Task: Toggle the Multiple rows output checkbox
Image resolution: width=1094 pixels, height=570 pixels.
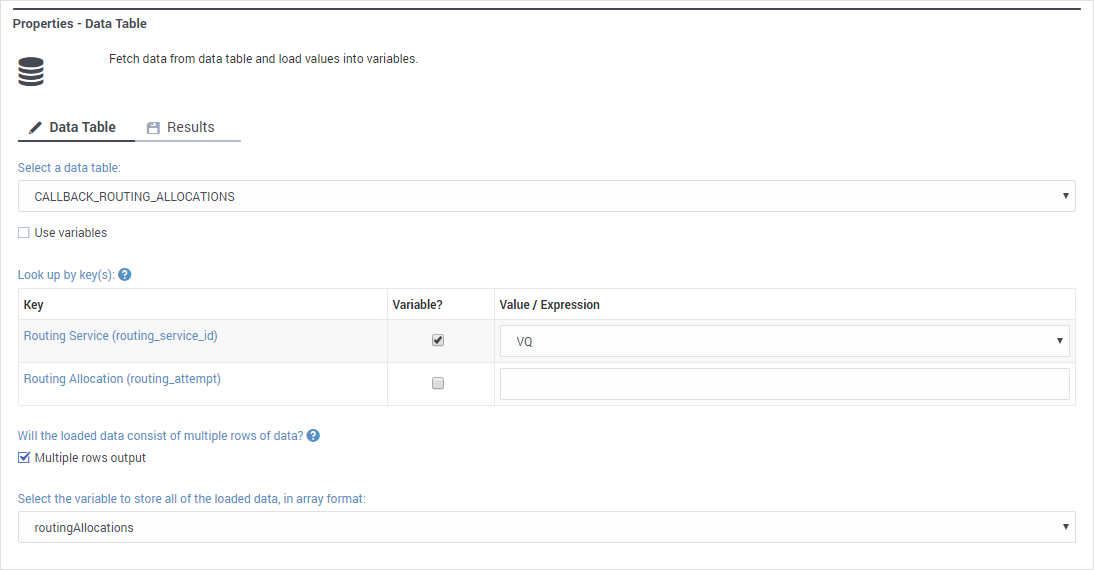Action: [x=24, y=458]
